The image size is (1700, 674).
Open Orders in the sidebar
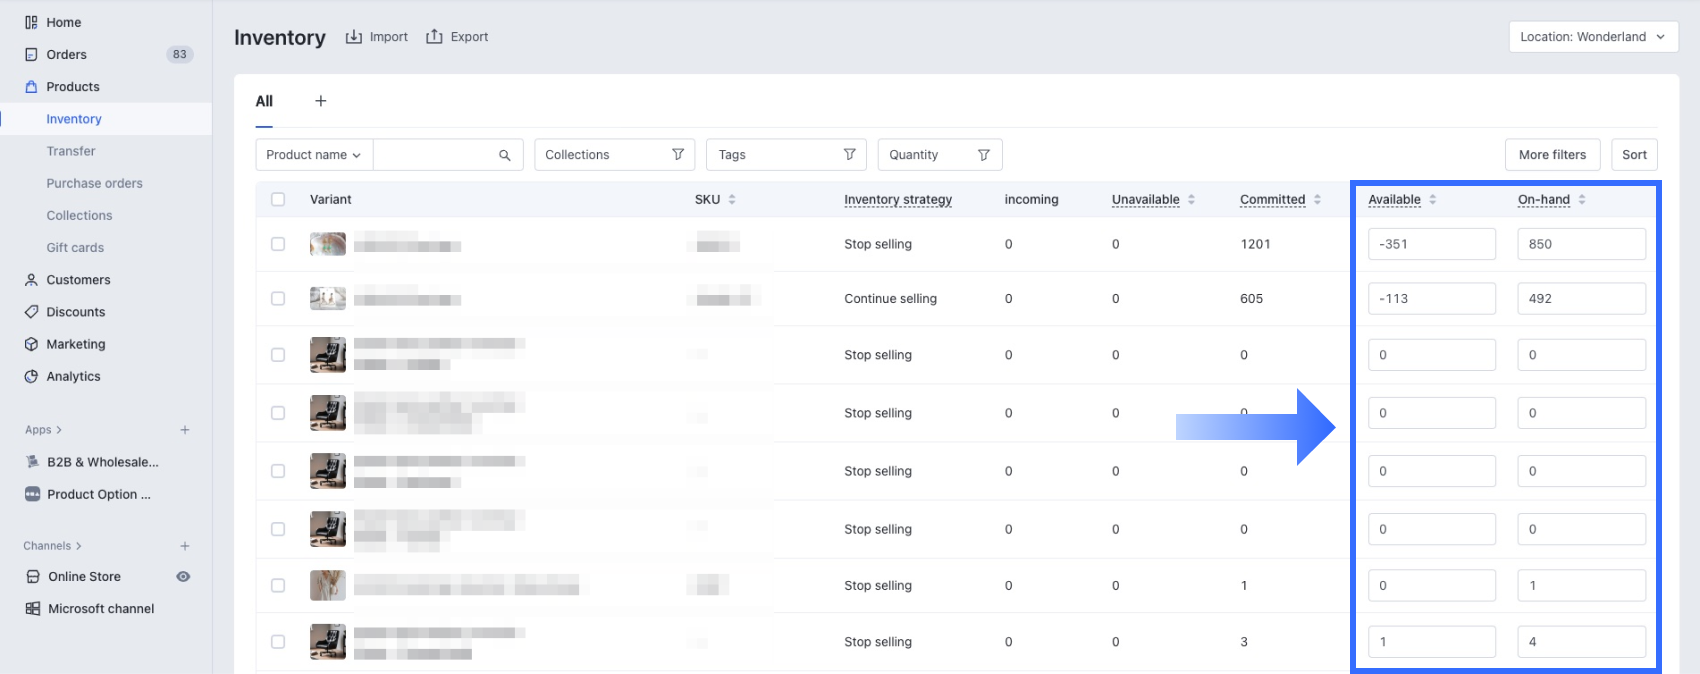click(x=67, y=55)
